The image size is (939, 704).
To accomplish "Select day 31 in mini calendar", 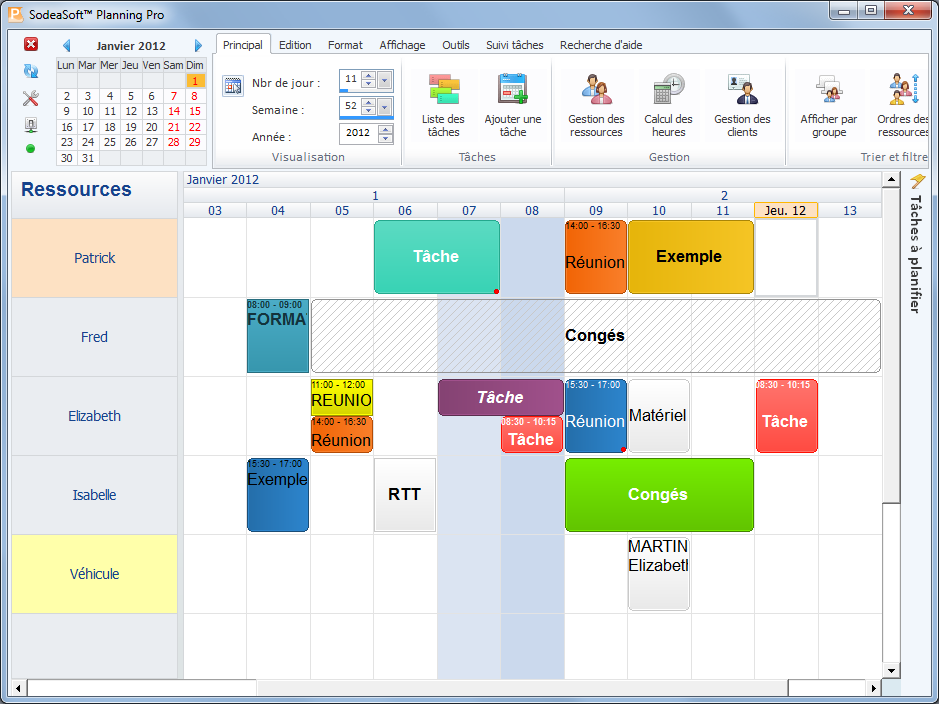I will 88,158.
